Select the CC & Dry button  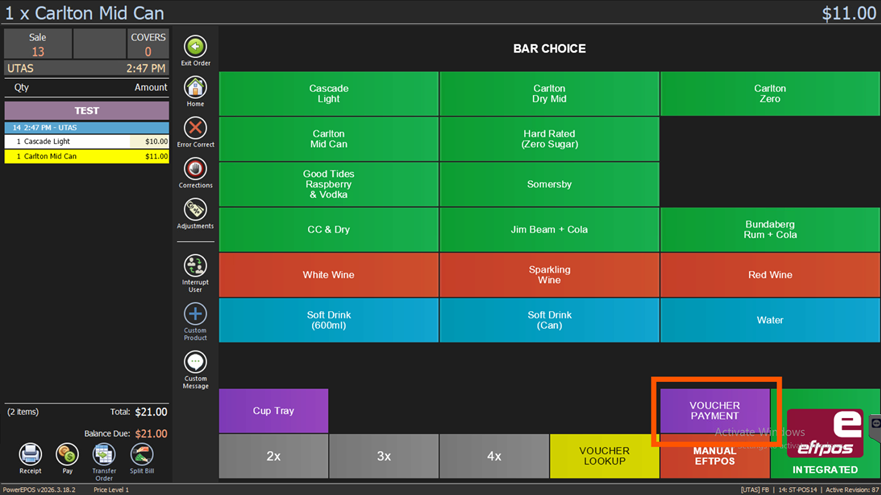click(x=329, y=229)
